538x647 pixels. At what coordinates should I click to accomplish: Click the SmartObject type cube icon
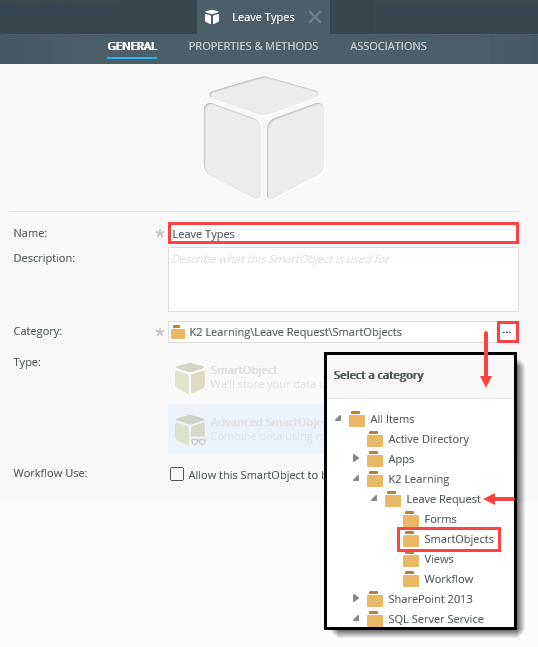pos(190,378)
